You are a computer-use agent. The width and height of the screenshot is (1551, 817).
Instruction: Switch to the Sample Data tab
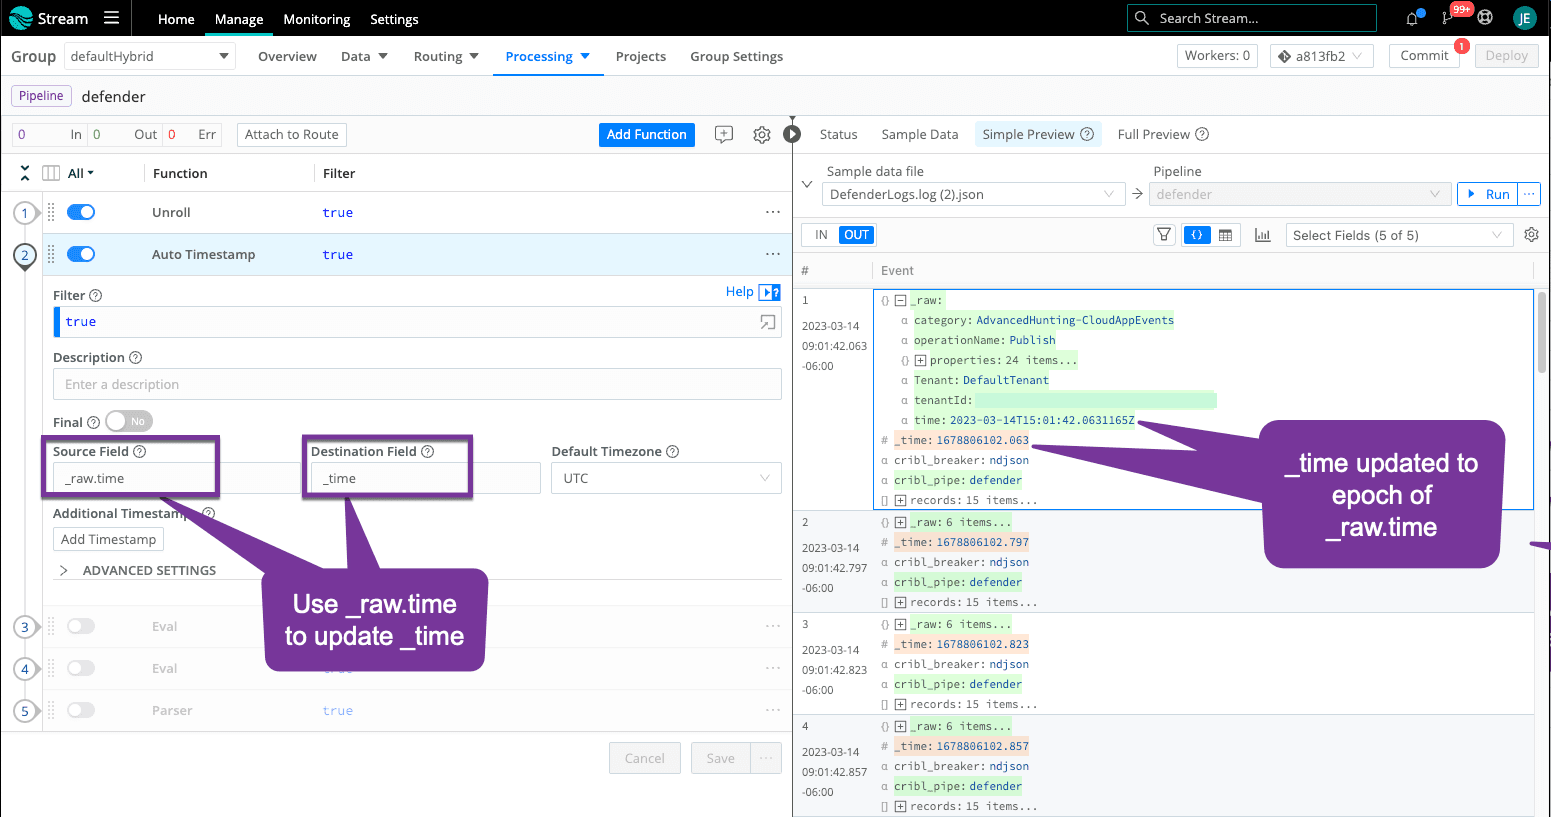click(919, 134)
